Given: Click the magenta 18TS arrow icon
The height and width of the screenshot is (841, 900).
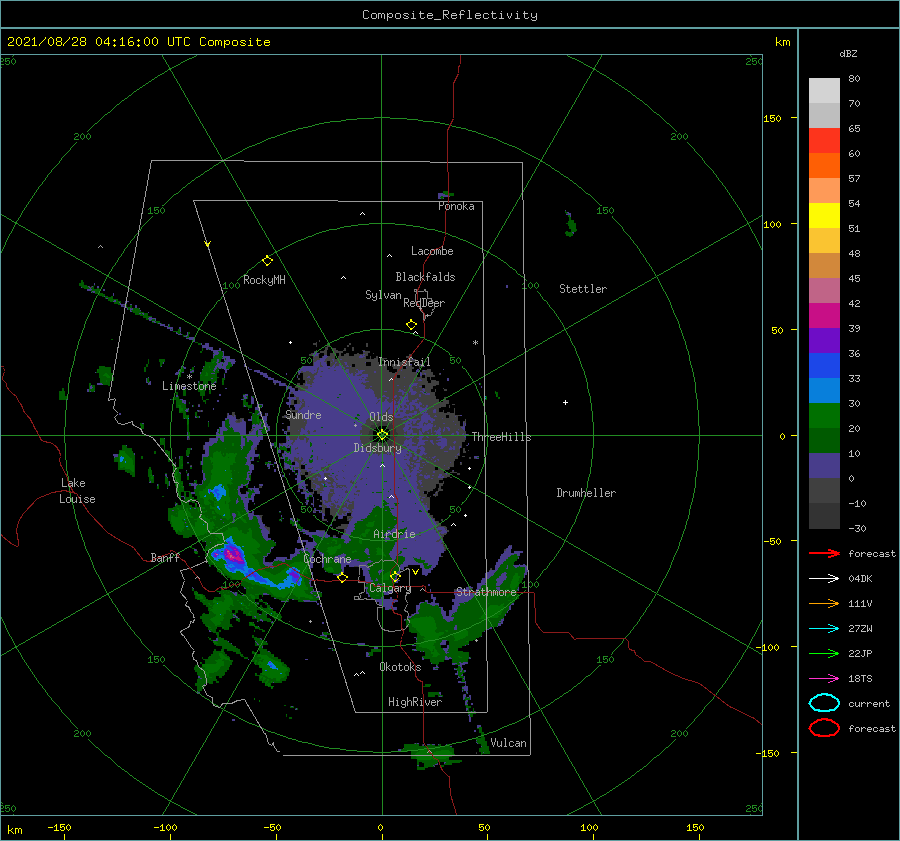Looking at the screenshot, I should pyautogui.click(x=824, y=678).
